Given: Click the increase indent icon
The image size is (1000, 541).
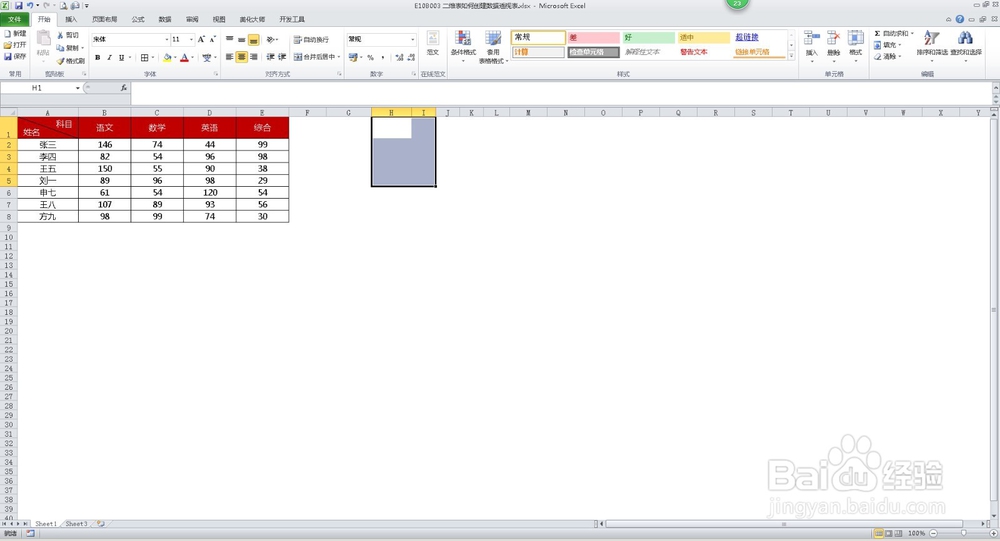Looking at the screenshot, I should [282, 57].
